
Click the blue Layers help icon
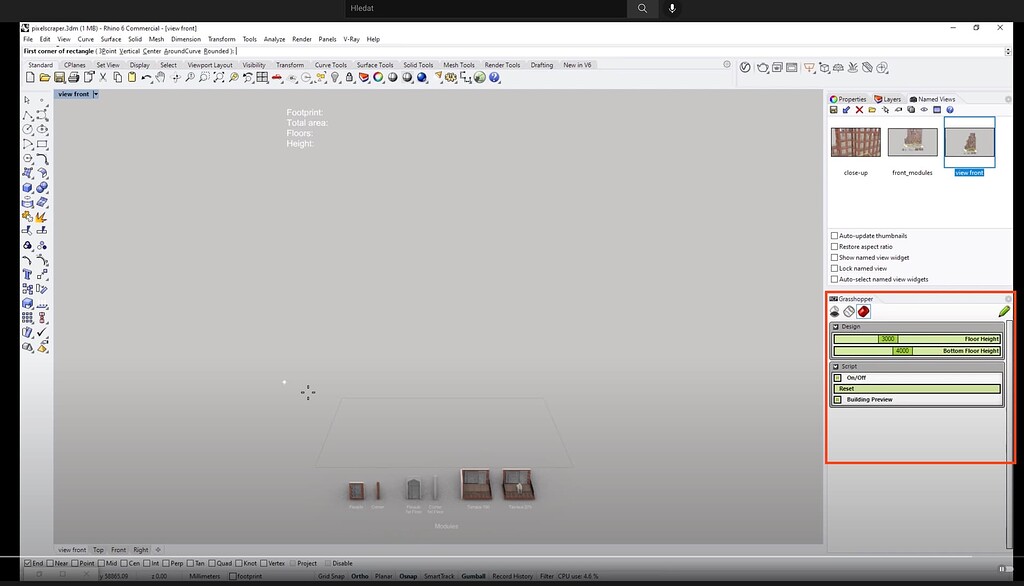tap(949, 110)
